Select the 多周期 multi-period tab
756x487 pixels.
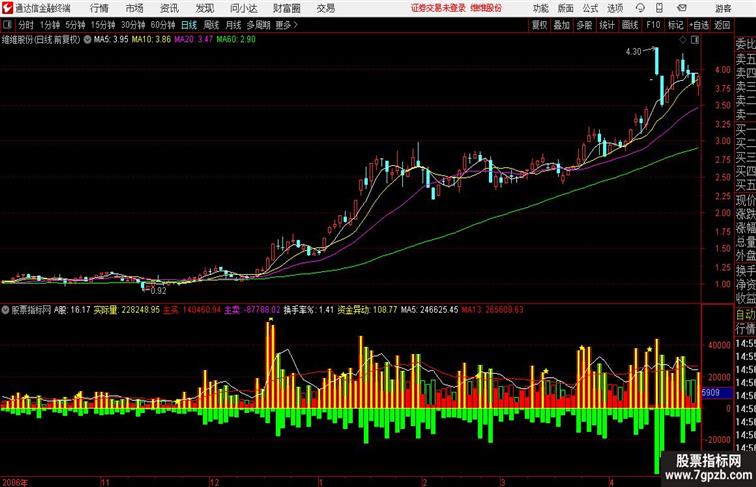click(258, 25)
